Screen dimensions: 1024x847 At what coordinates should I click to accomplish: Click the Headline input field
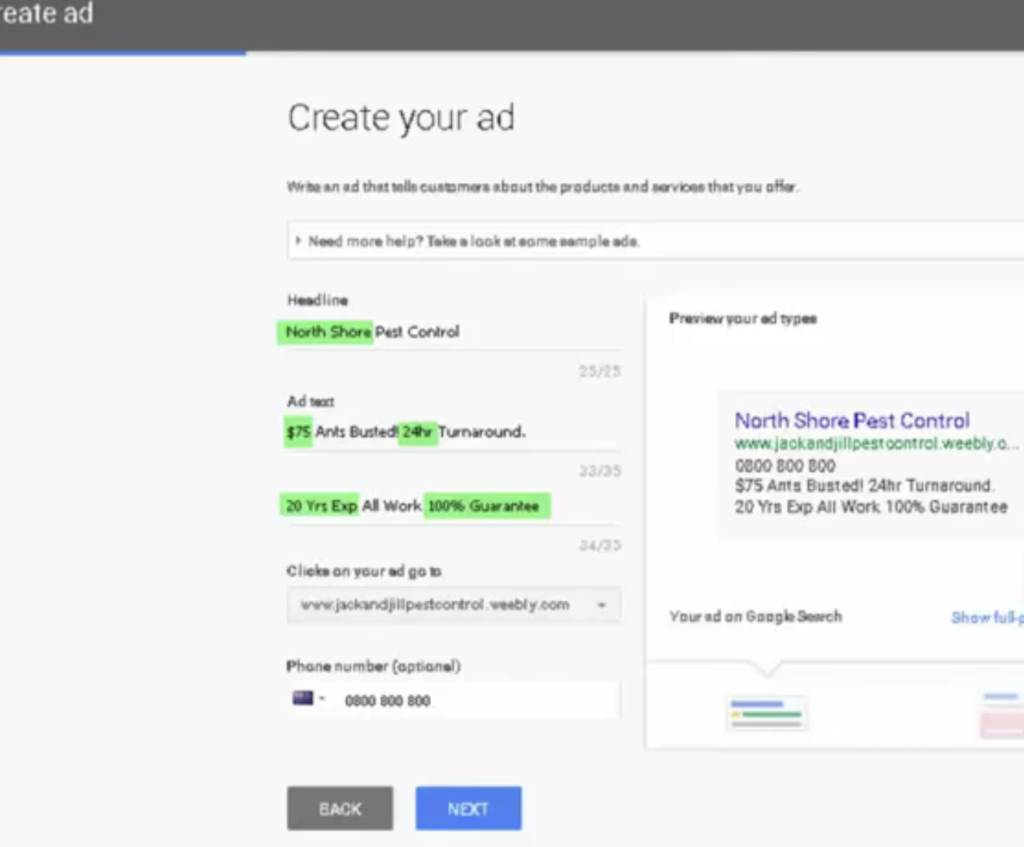point(454,332)
